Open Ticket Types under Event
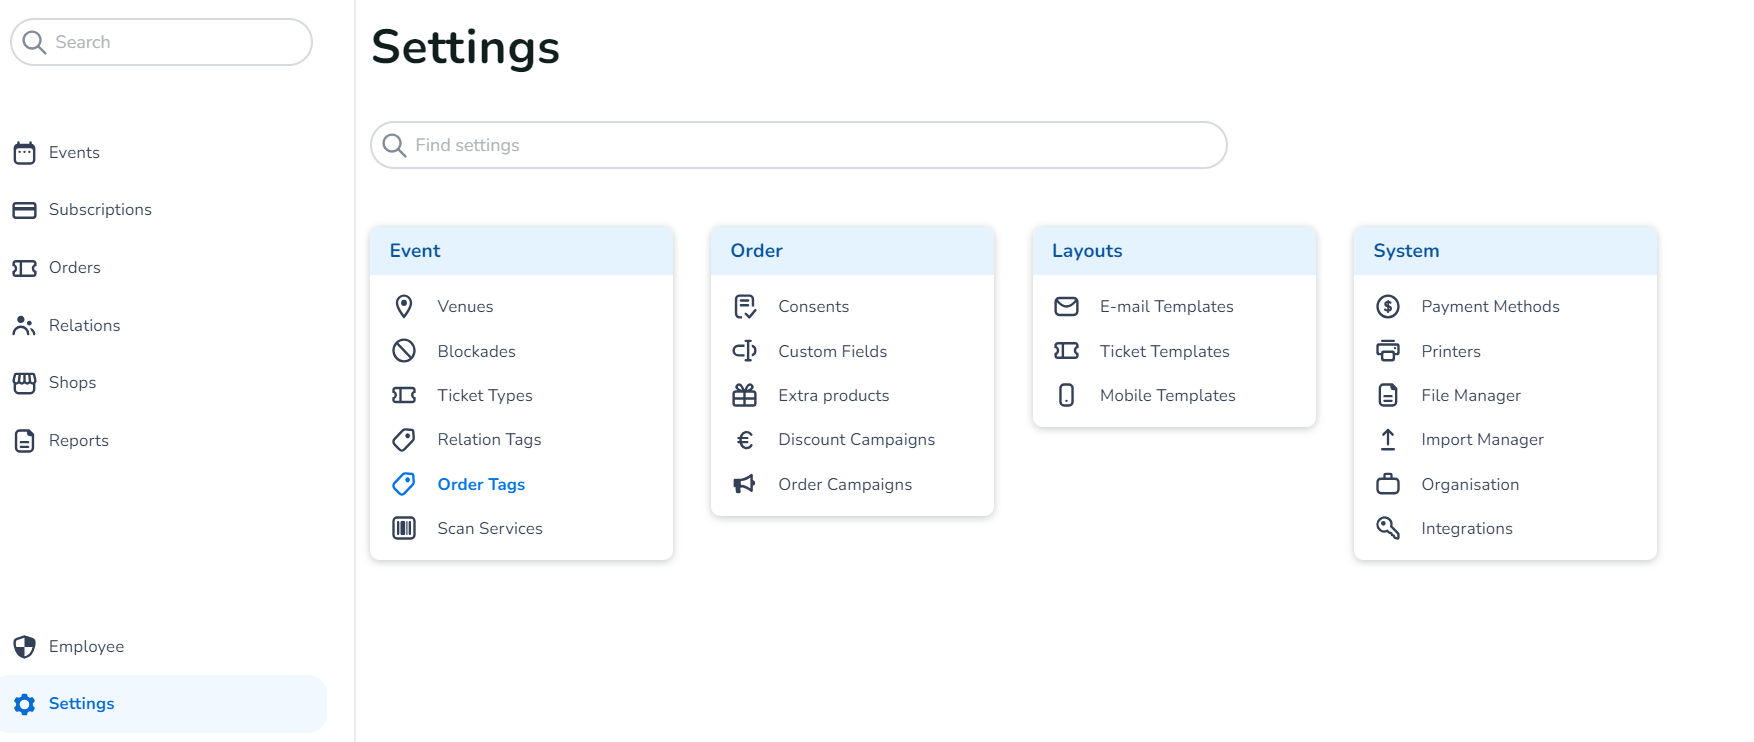 pos(485,395)
